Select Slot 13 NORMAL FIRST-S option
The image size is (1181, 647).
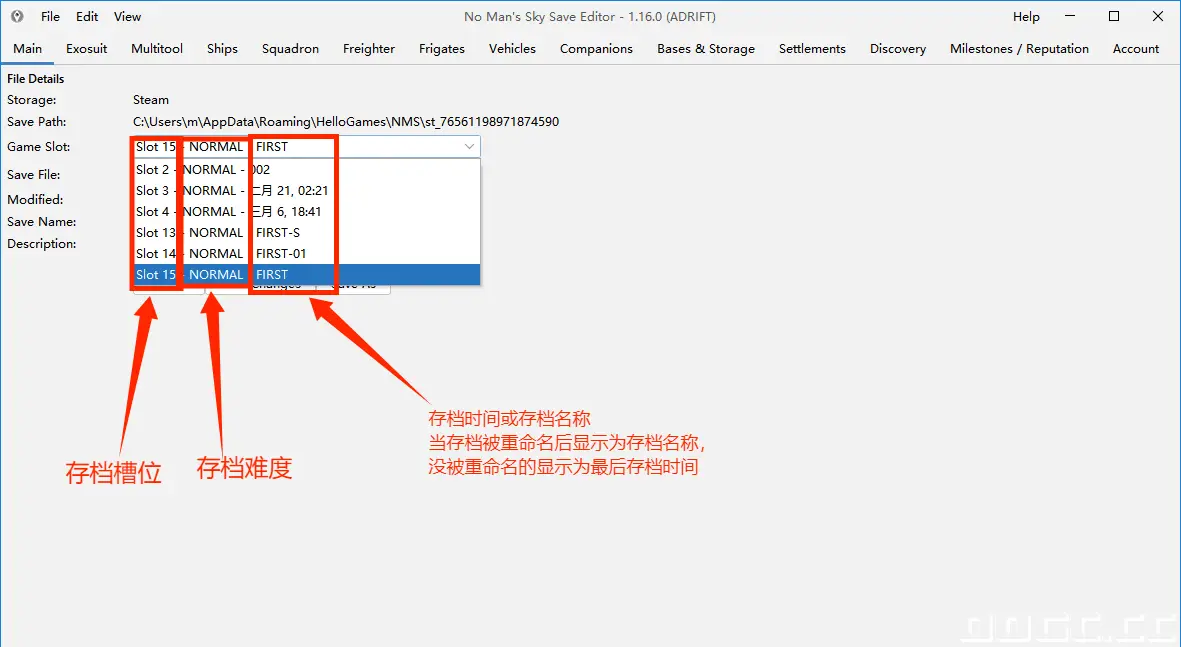click(307, 233)
